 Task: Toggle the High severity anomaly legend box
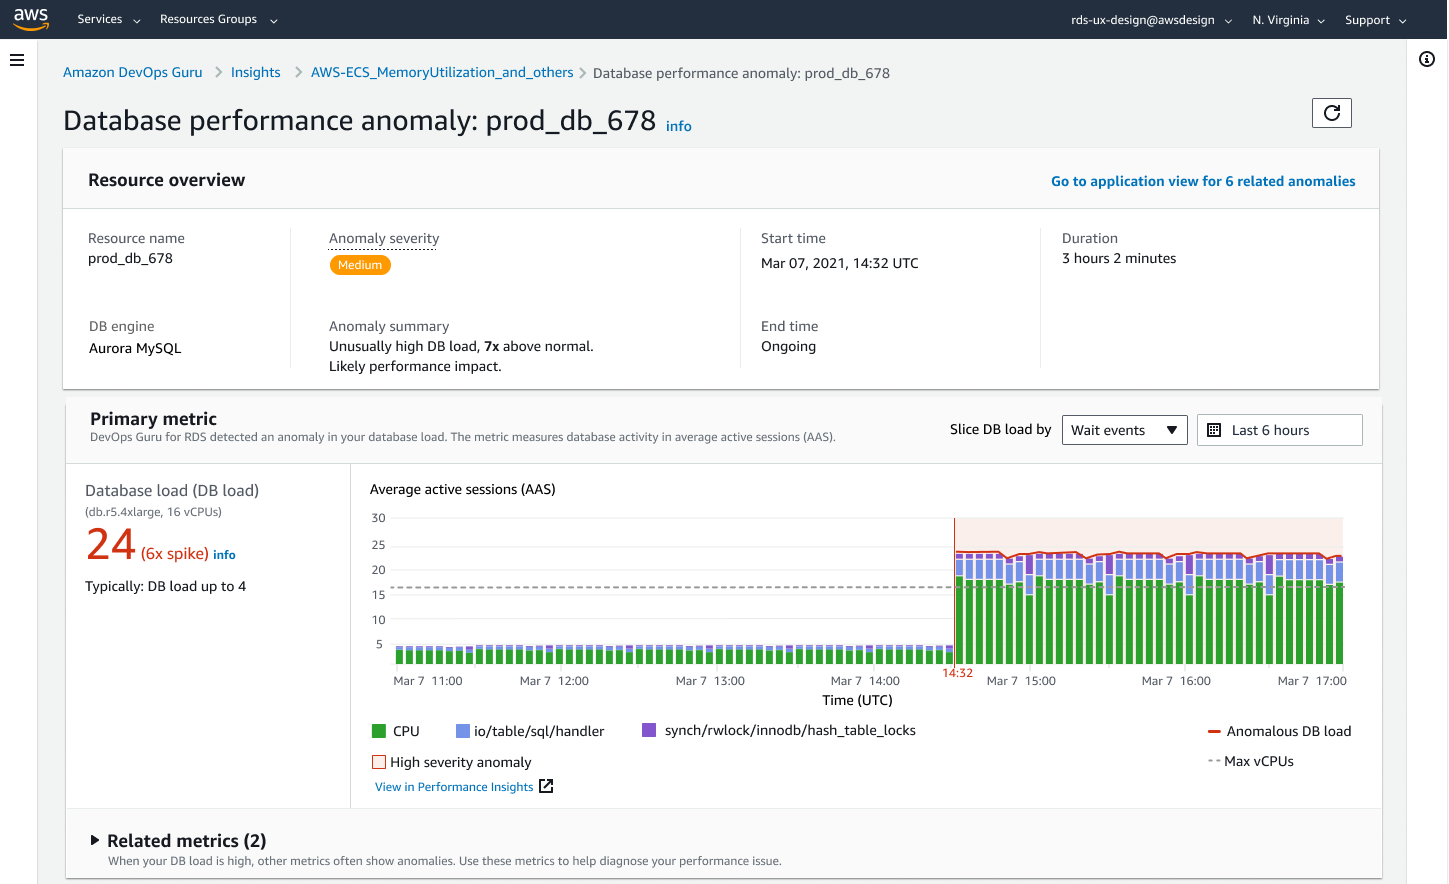[379, 762]
